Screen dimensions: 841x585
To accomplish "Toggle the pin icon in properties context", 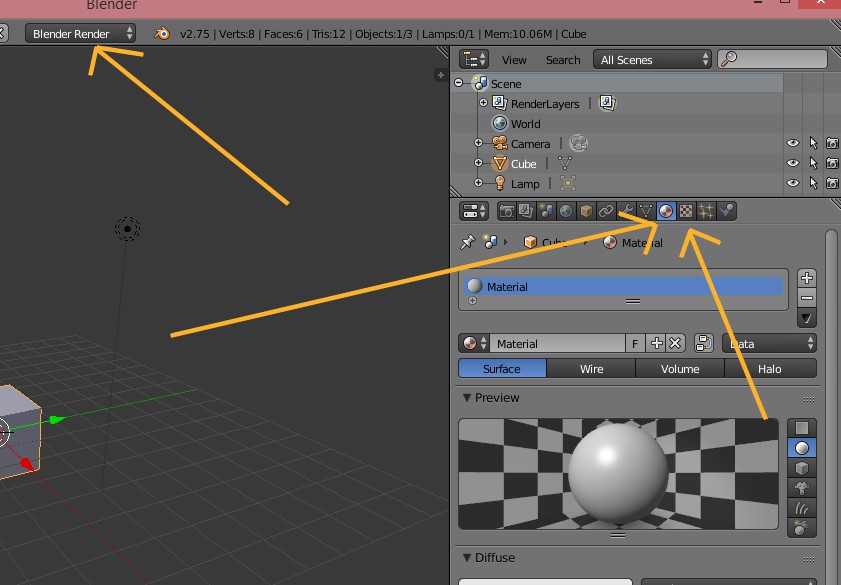I will pyautogui.click(x=467, y=242).
